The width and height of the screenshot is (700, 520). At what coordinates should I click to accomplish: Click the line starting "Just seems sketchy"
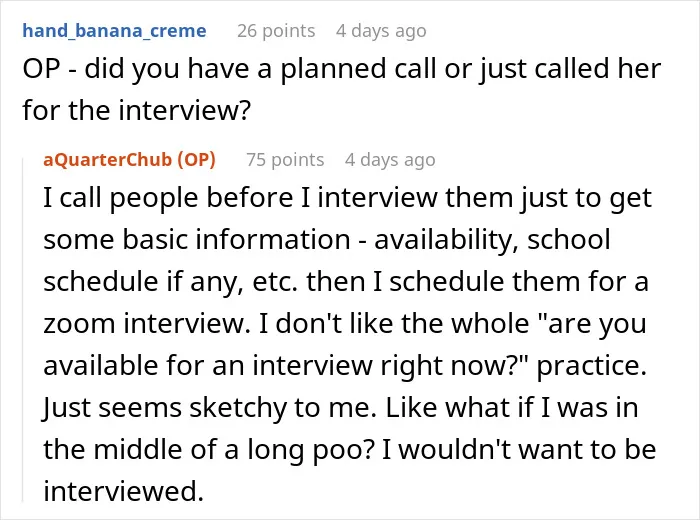pos(341,408)
